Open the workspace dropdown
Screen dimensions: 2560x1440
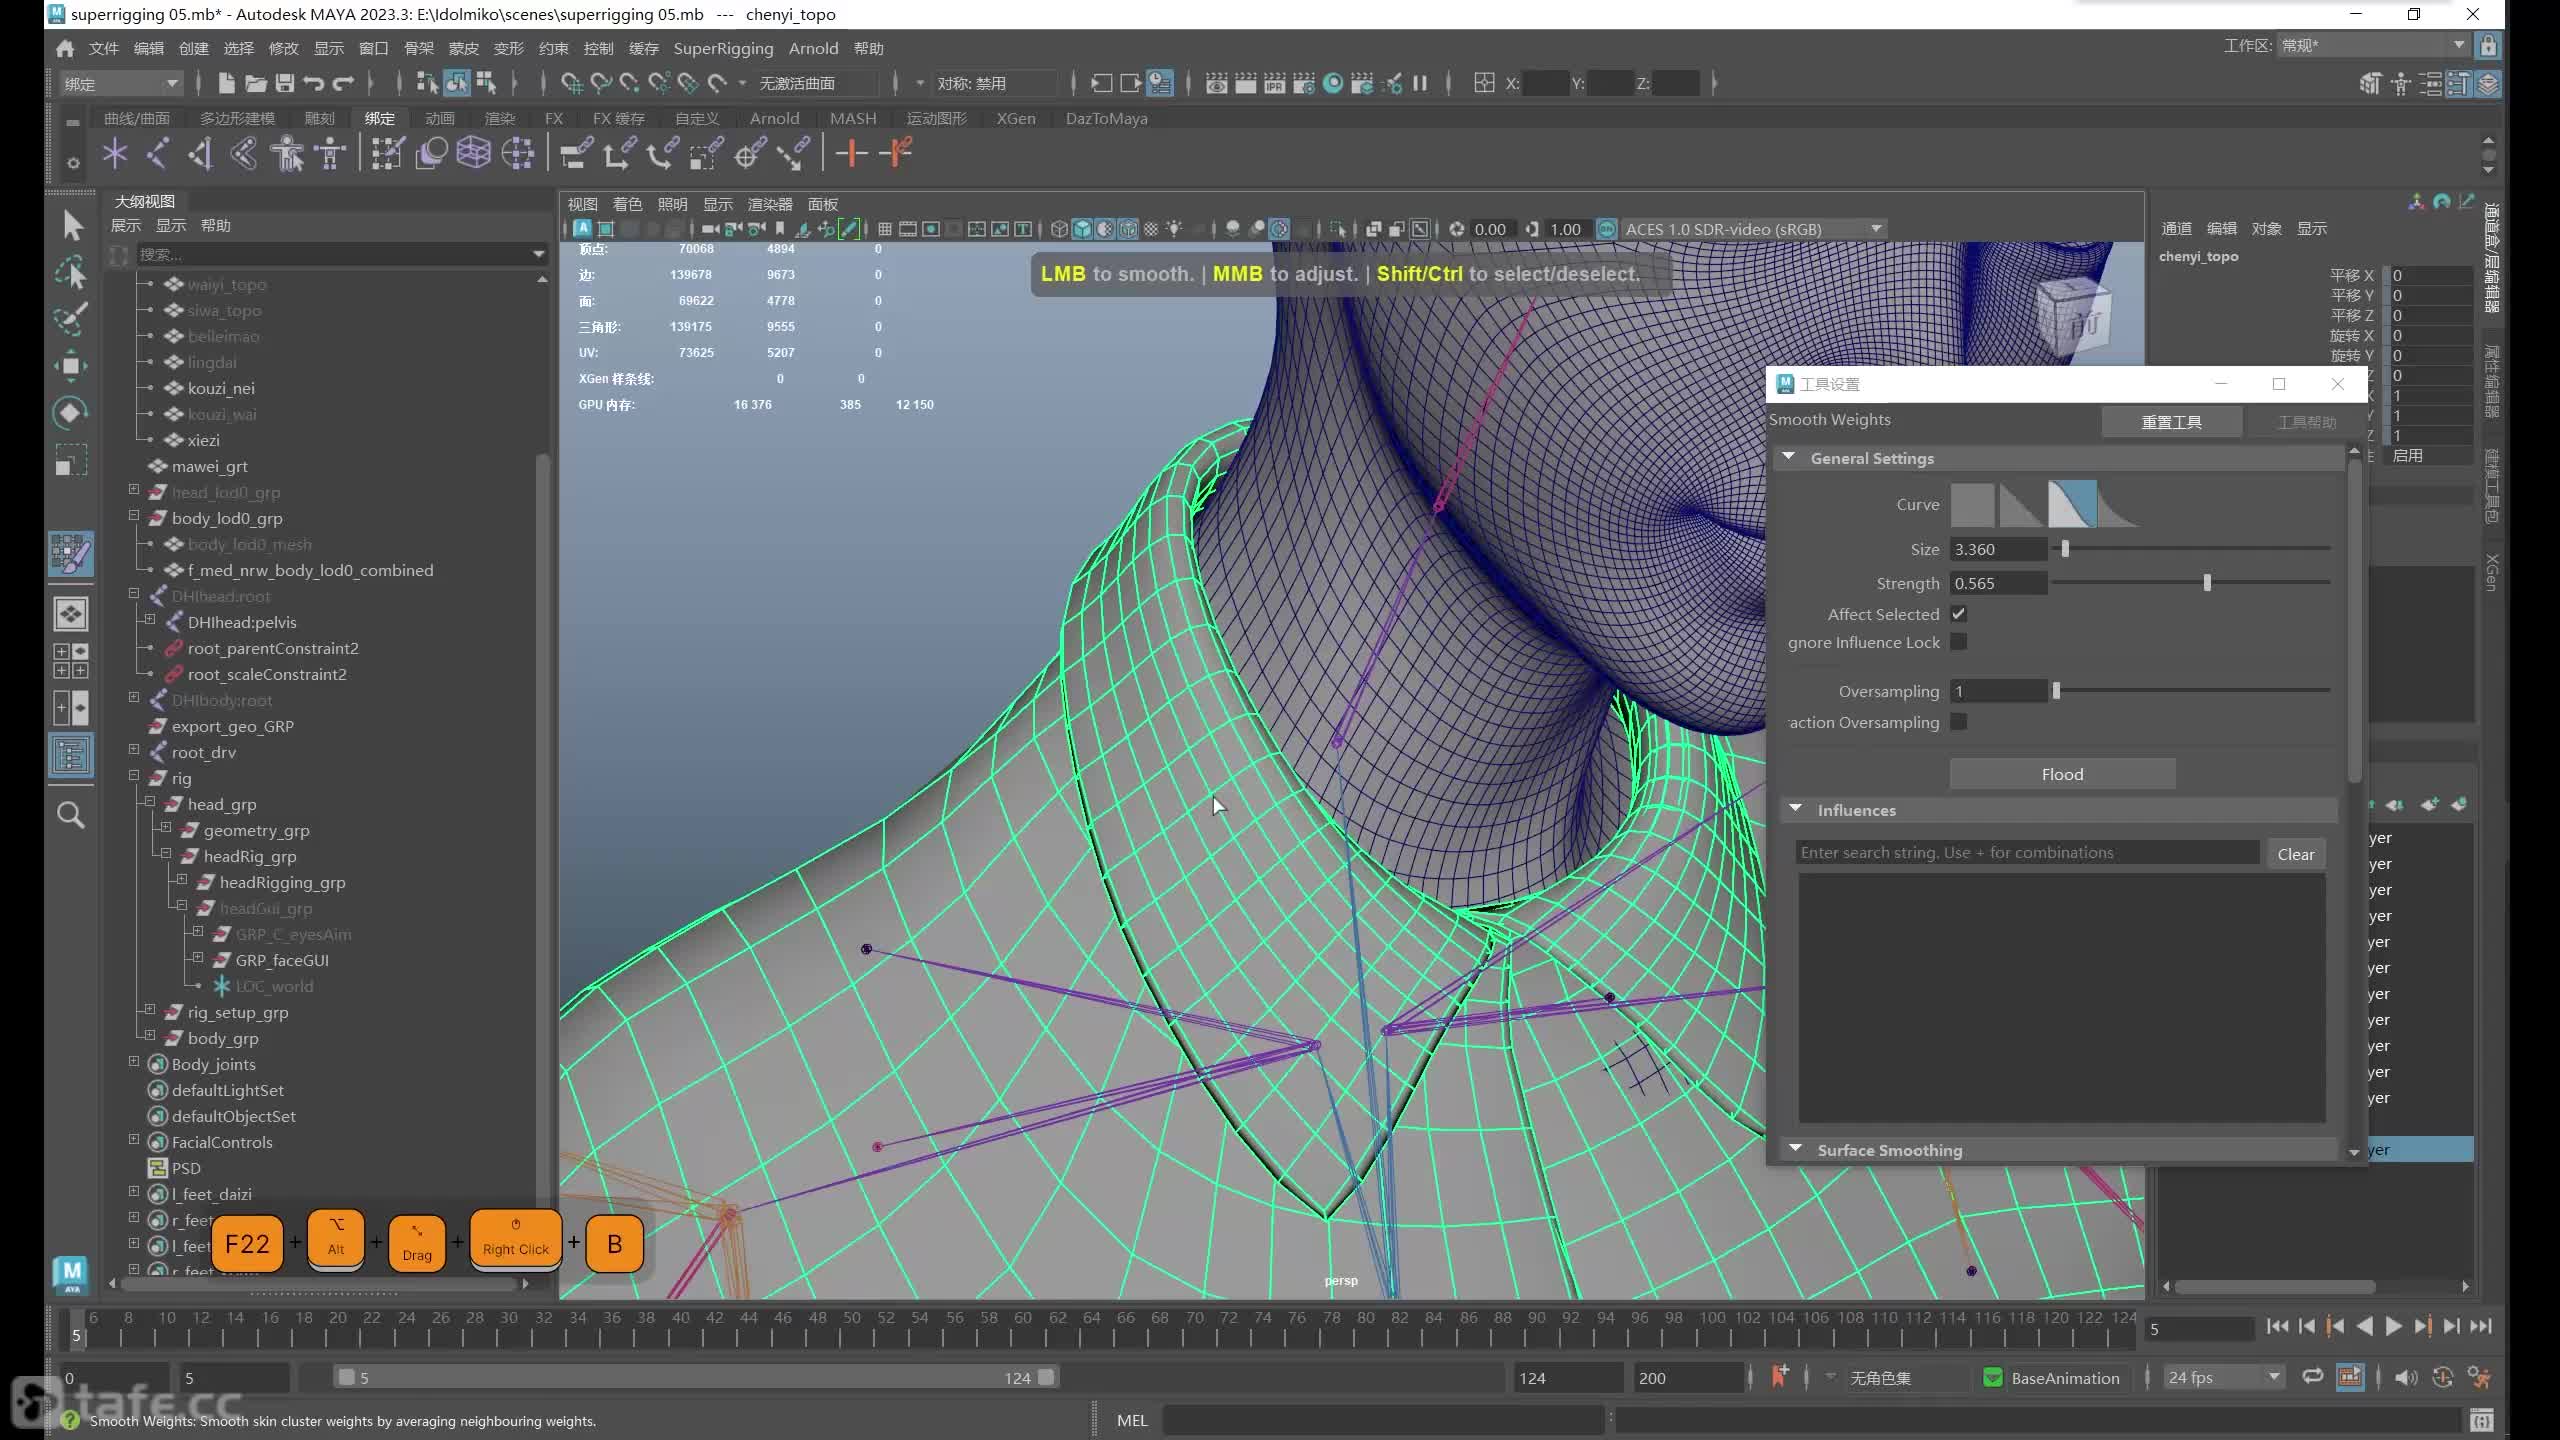pyautogui.click(x=2372, y=46)
